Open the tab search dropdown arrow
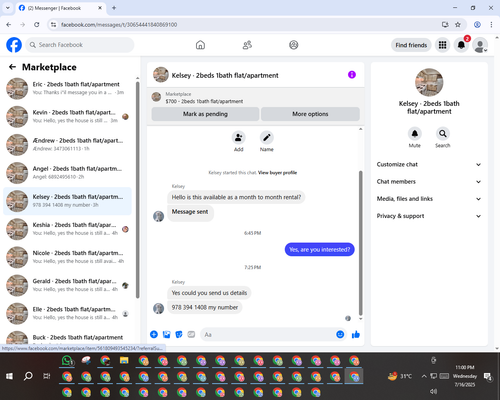This screenshot has height=400, width=500. click(8, 8)
